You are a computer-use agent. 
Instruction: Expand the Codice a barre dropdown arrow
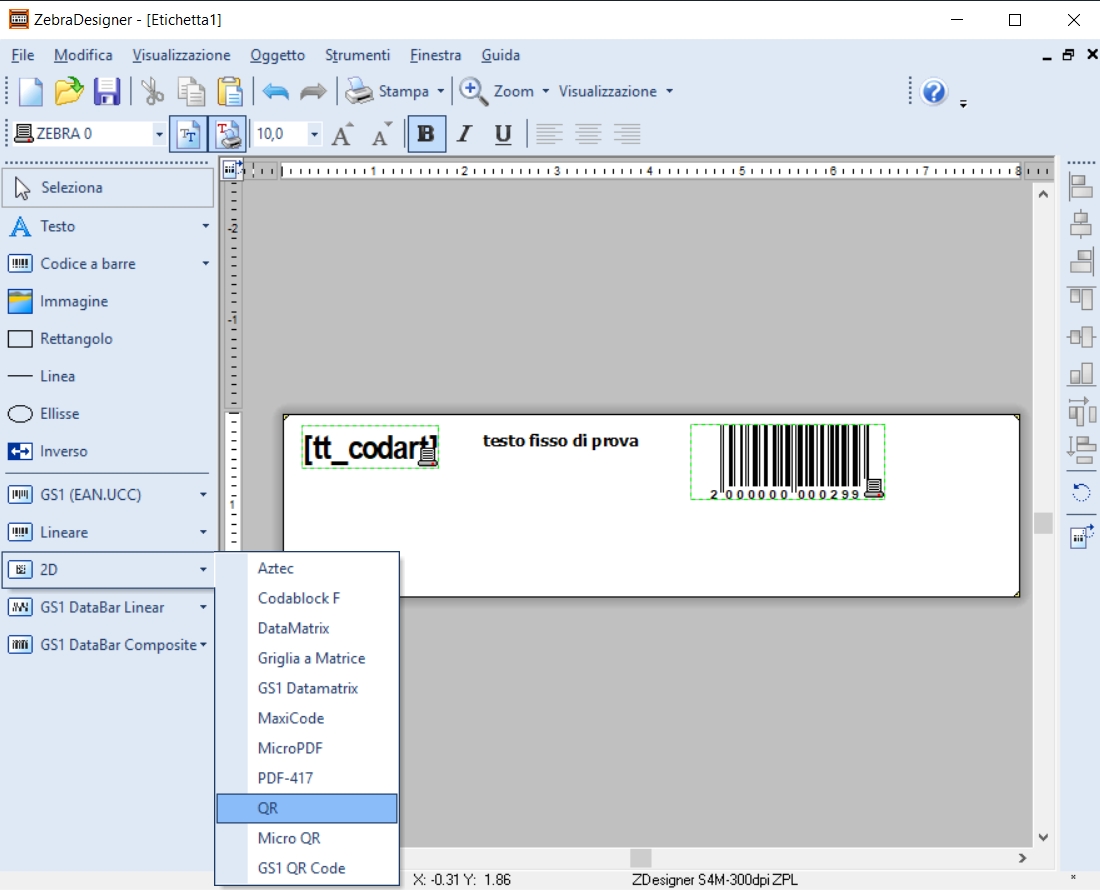(x=205, y=264)
